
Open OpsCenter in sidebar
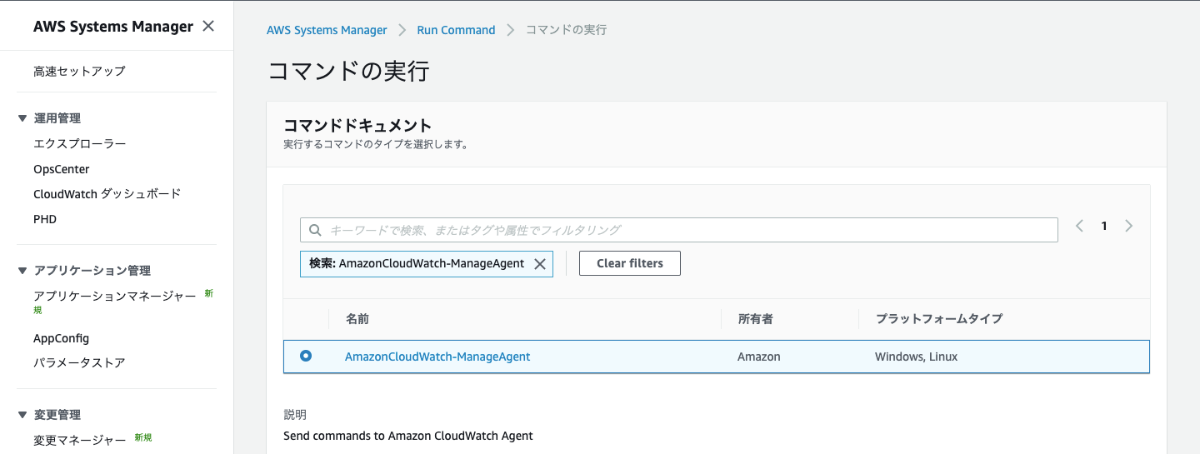coord(61,169)
